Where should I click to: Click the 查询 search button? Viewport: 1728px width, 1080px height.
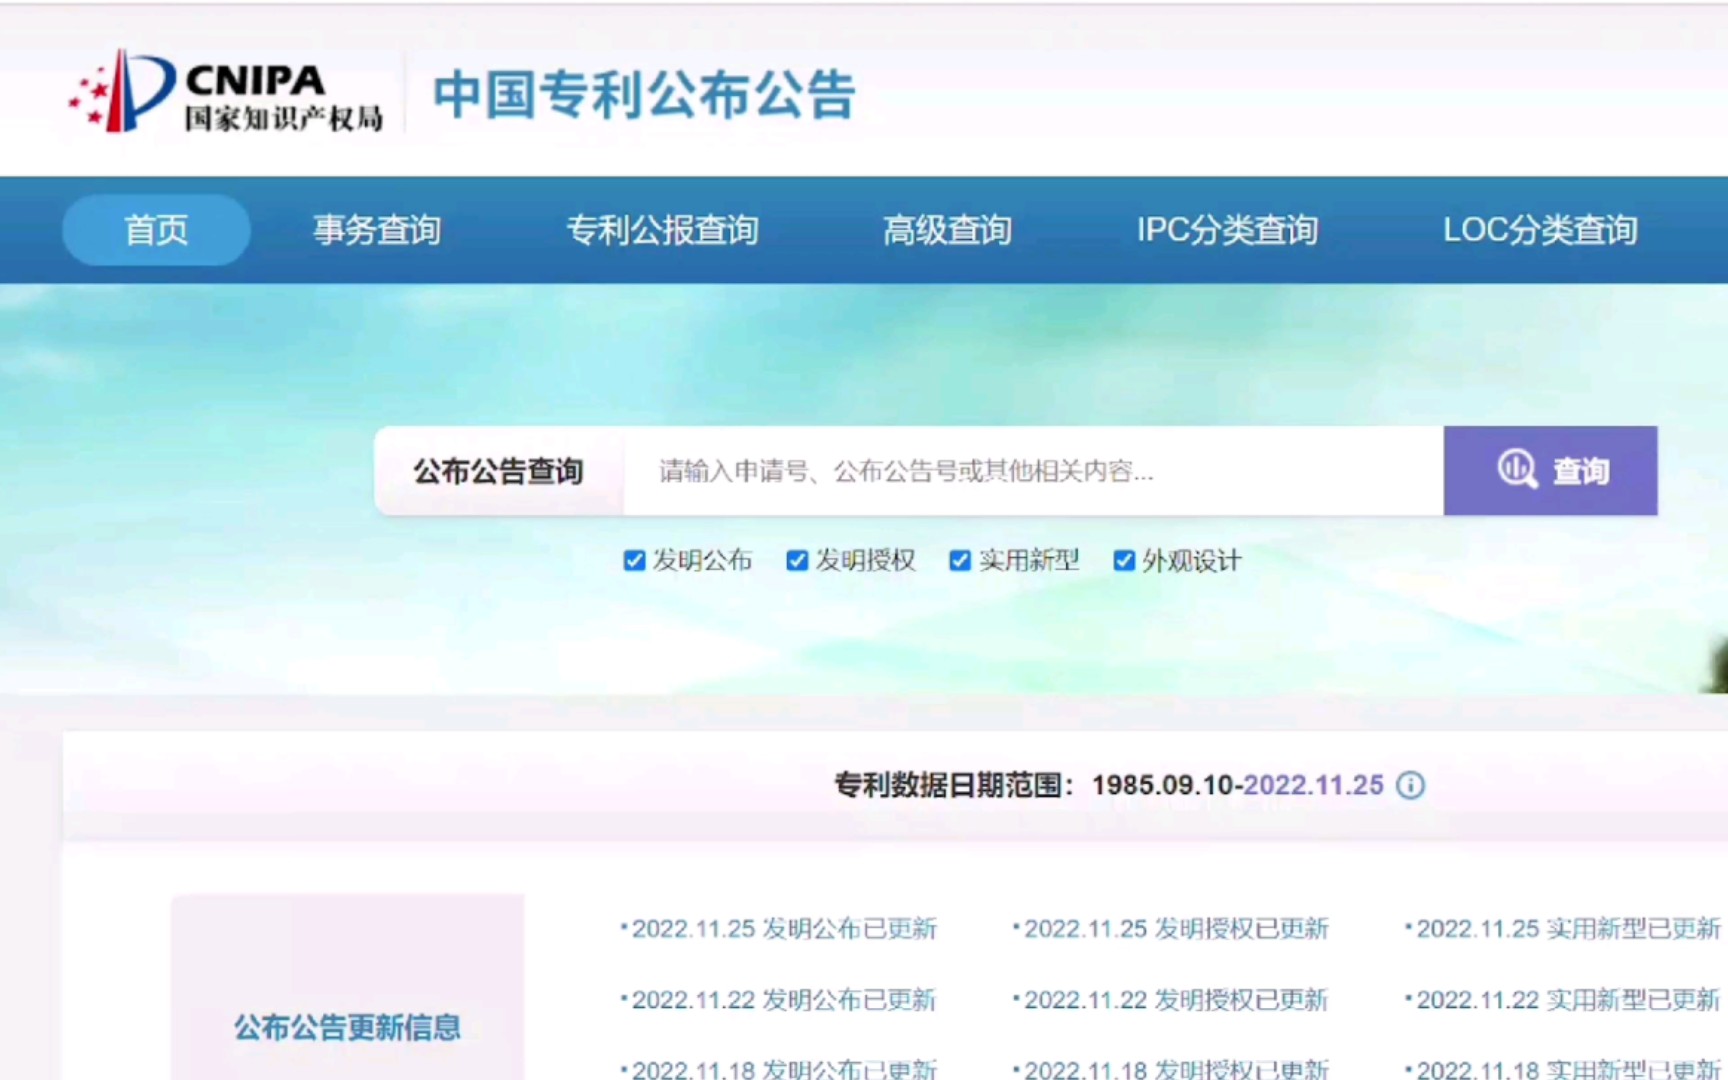click(1551, 471)
